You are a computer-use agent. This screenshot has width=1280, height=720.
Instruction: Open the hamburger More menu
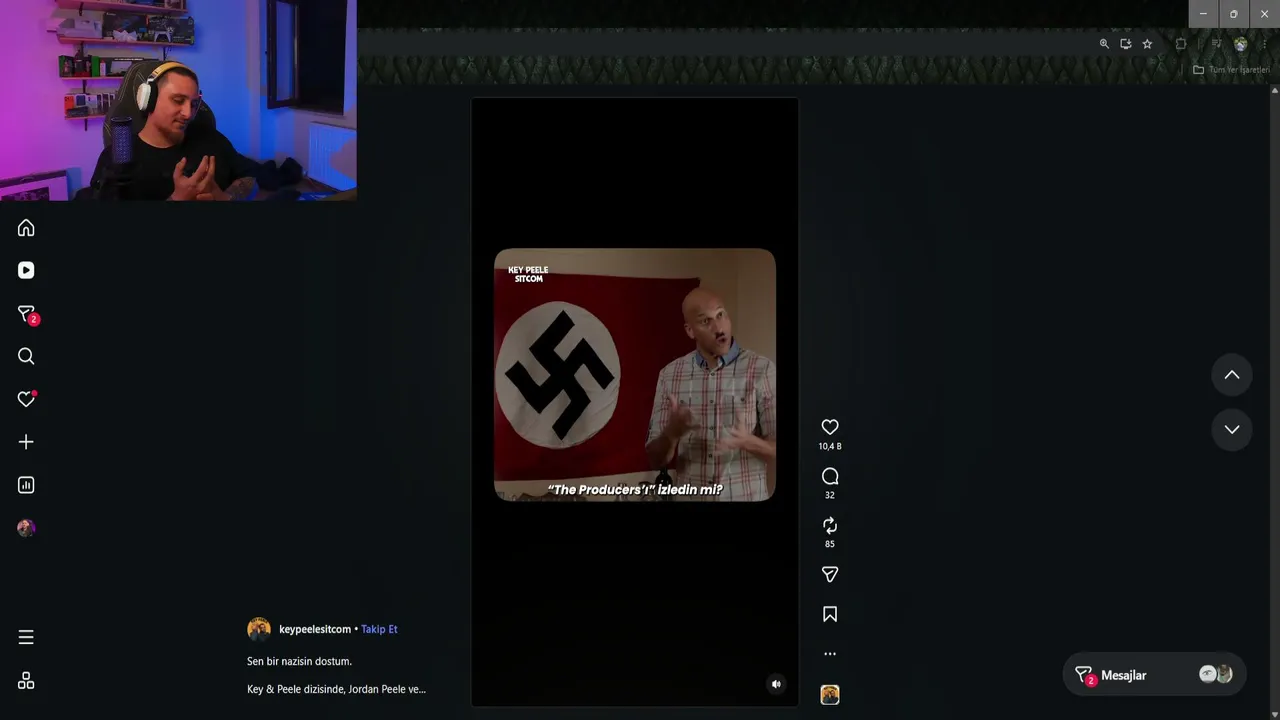tap(26, 637)
